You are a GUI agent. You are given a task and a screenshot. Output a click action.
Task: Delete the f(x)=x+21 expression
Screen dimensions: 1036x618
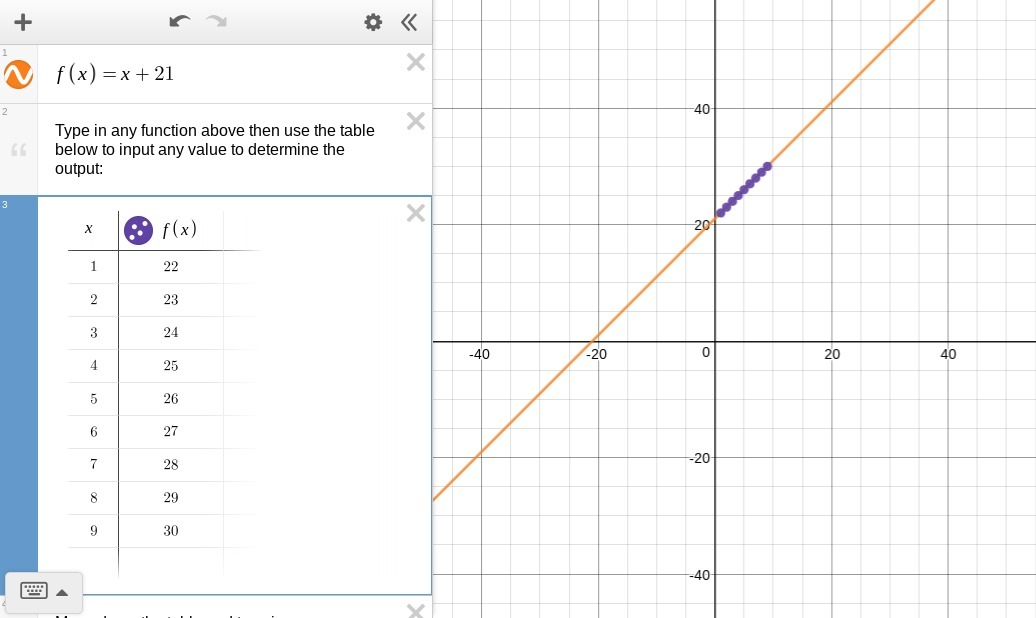416,62
